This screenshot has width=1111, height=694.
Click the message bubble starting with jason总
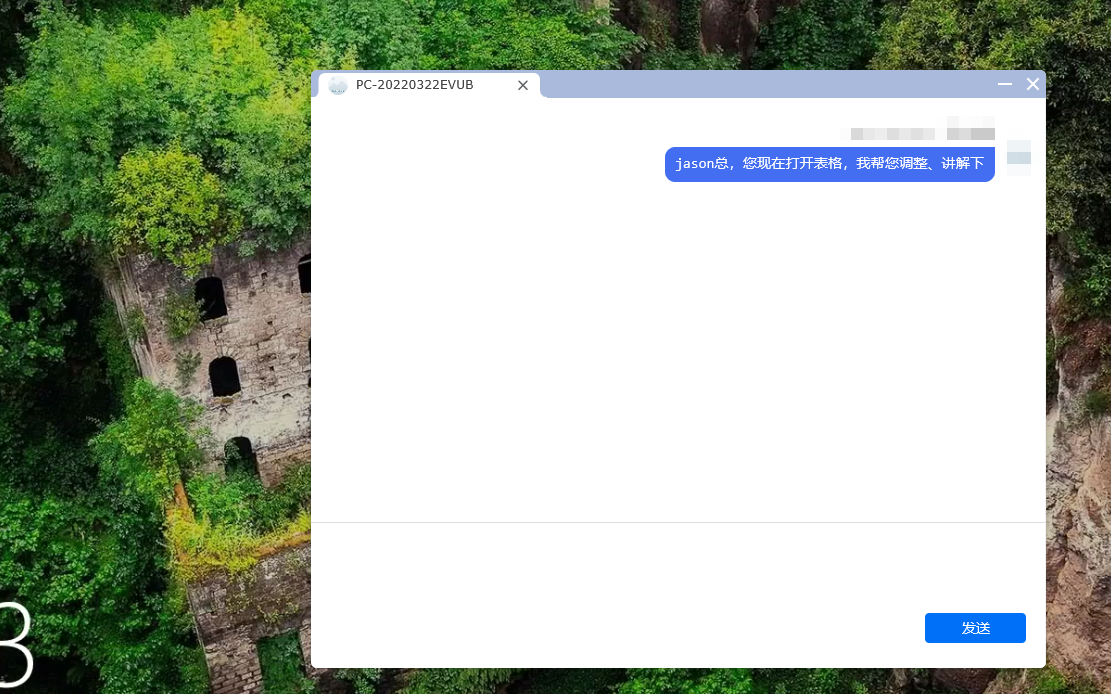coord(830,164)
